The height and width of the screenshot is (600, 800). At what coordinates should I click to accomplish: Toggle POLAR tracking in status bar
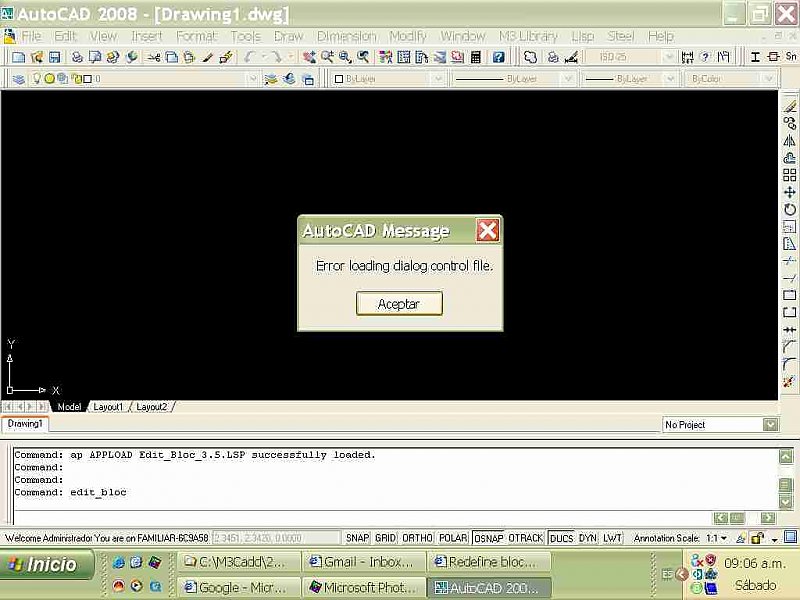click(453, 538)
